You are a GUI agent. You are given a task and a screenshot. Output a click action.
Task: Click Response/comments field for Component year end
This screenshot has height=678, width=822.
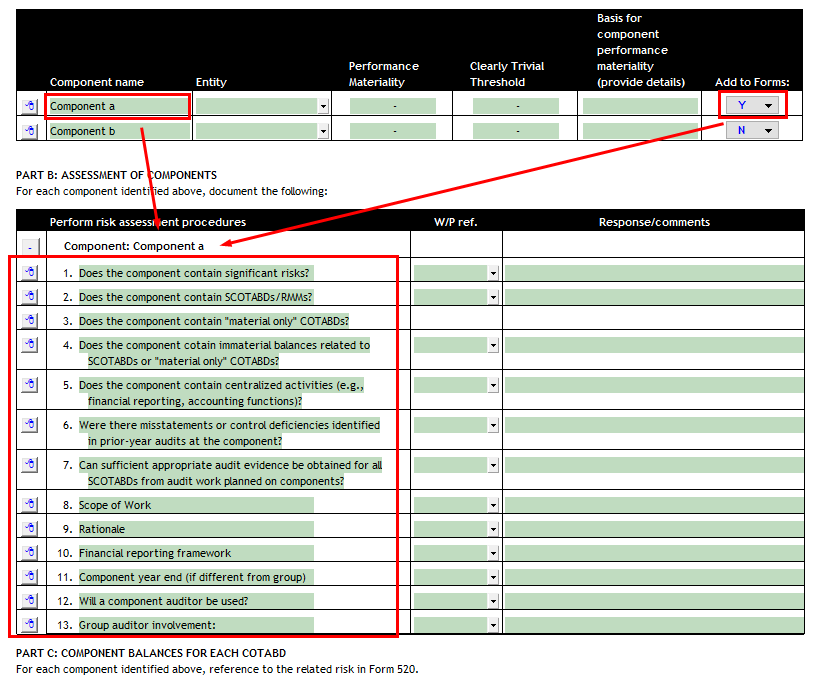(x=654, y=577)
